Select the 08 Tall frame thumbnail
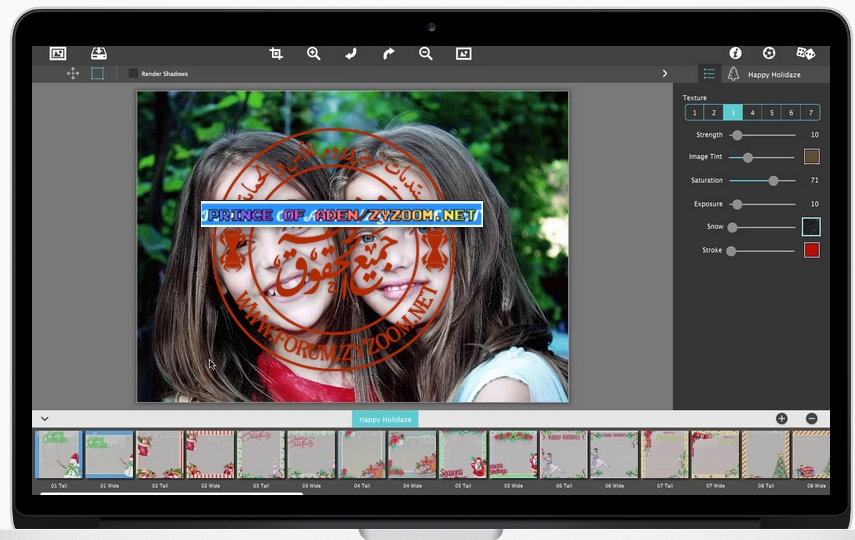 [x=766, y=454]
